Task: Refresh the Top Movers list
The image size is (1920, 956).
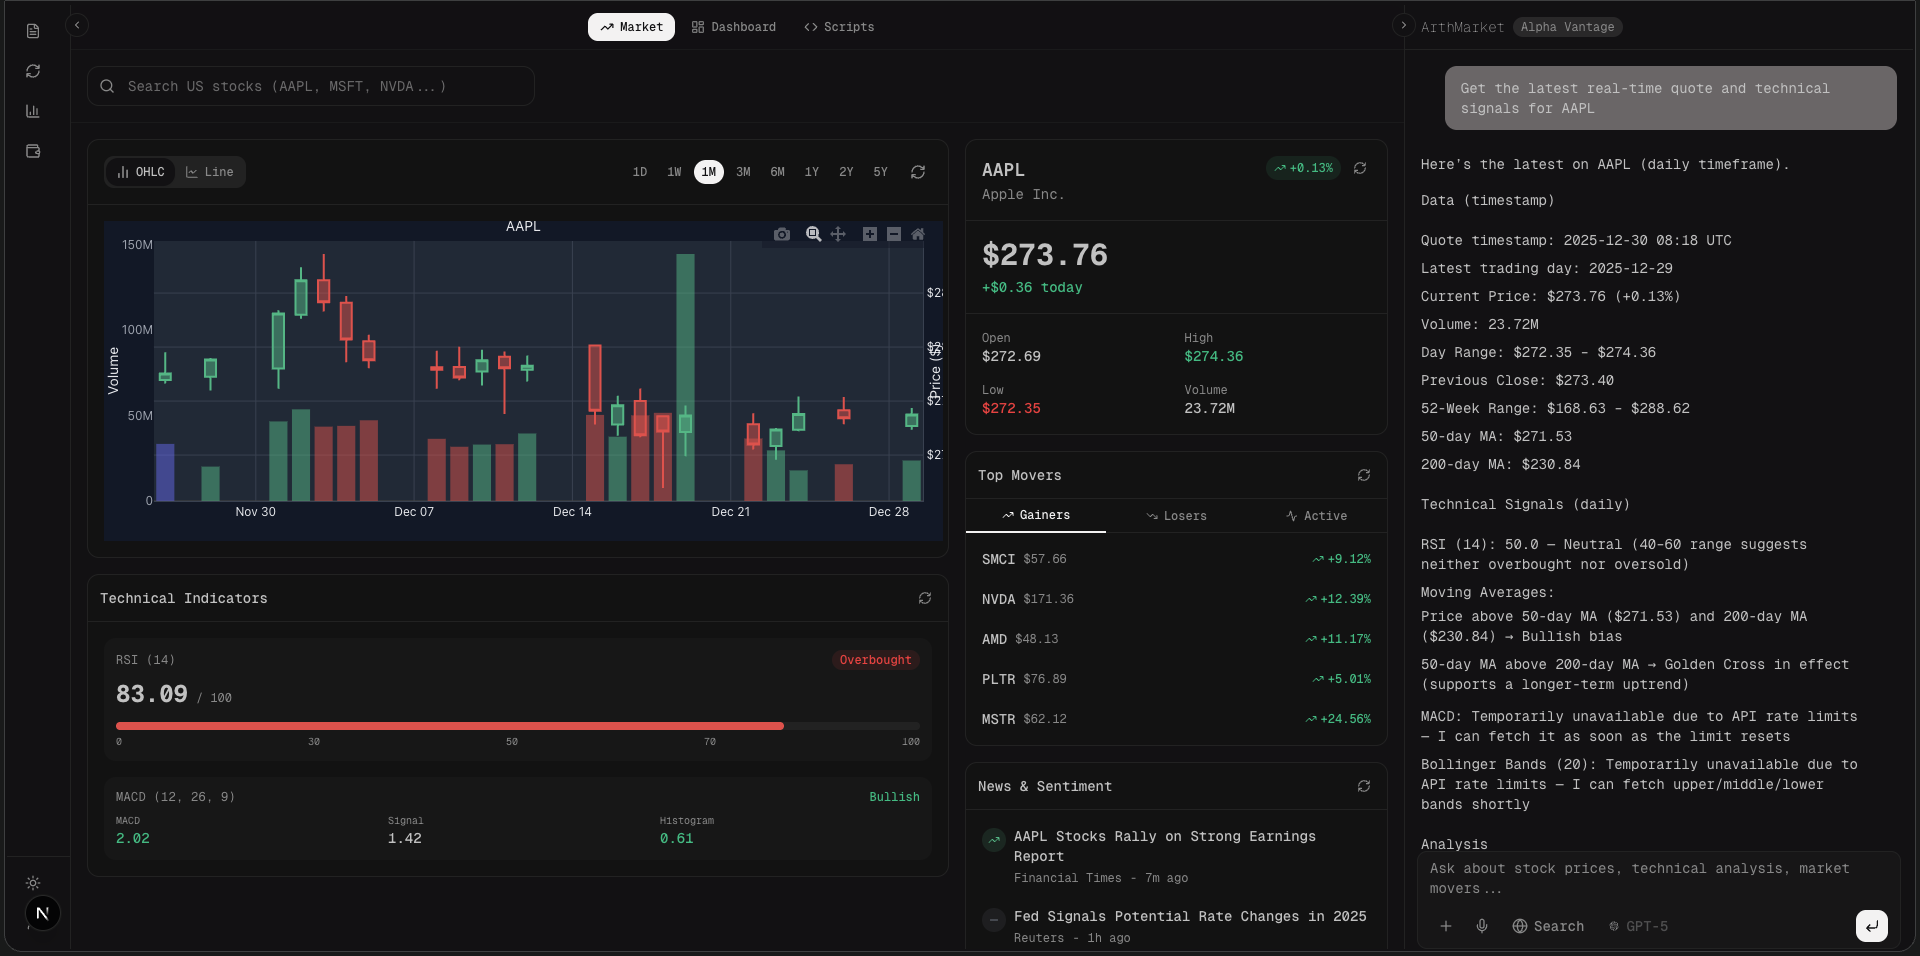Action: click(1364, 475)
